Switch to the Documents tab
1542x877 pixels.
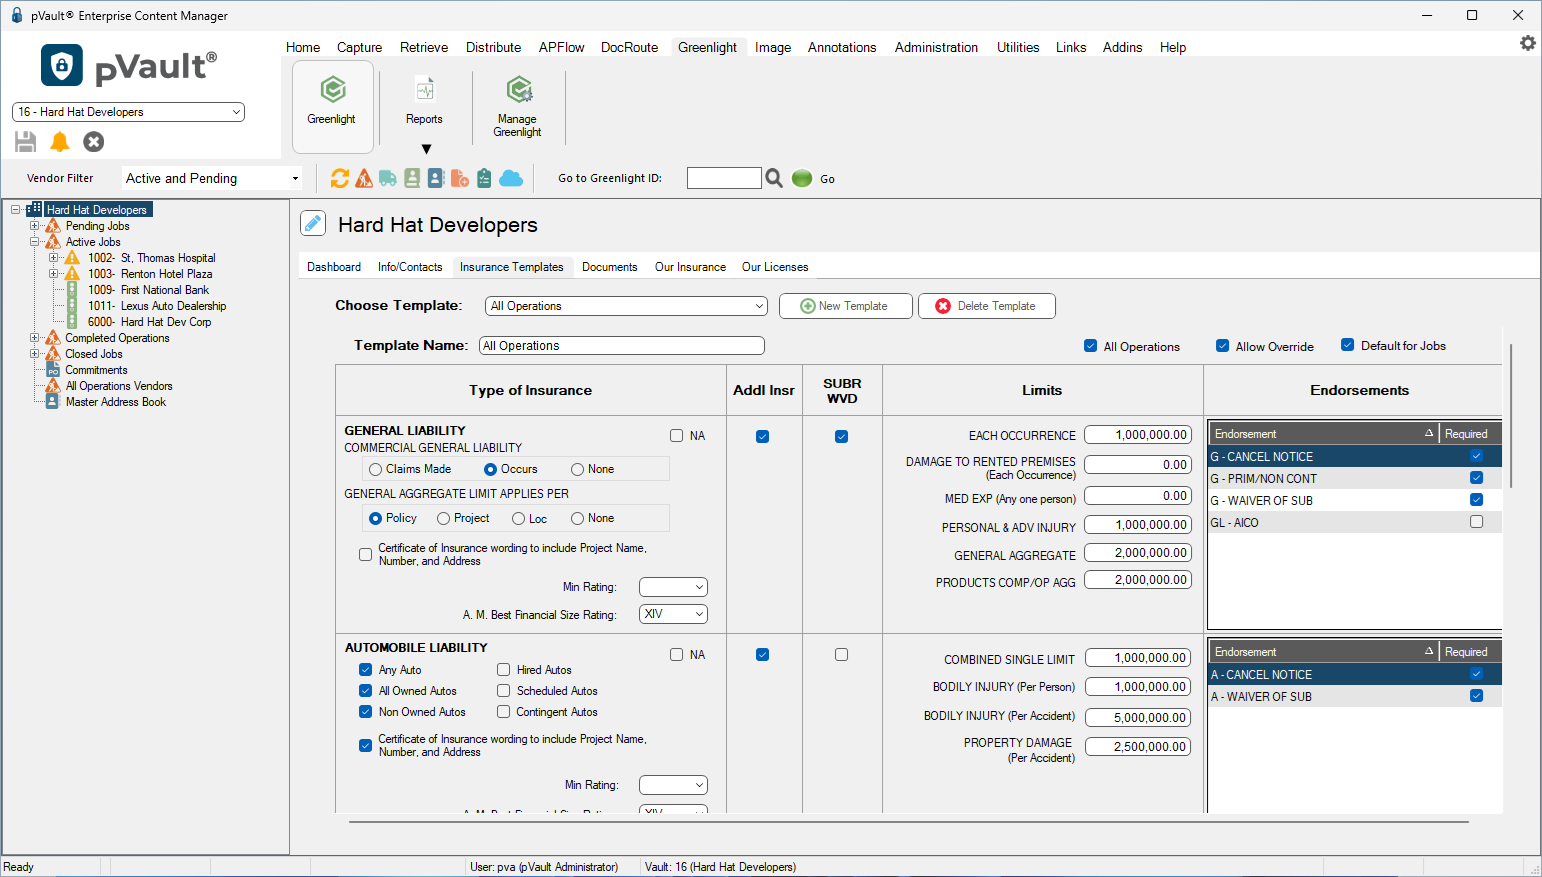click(609, 267)
